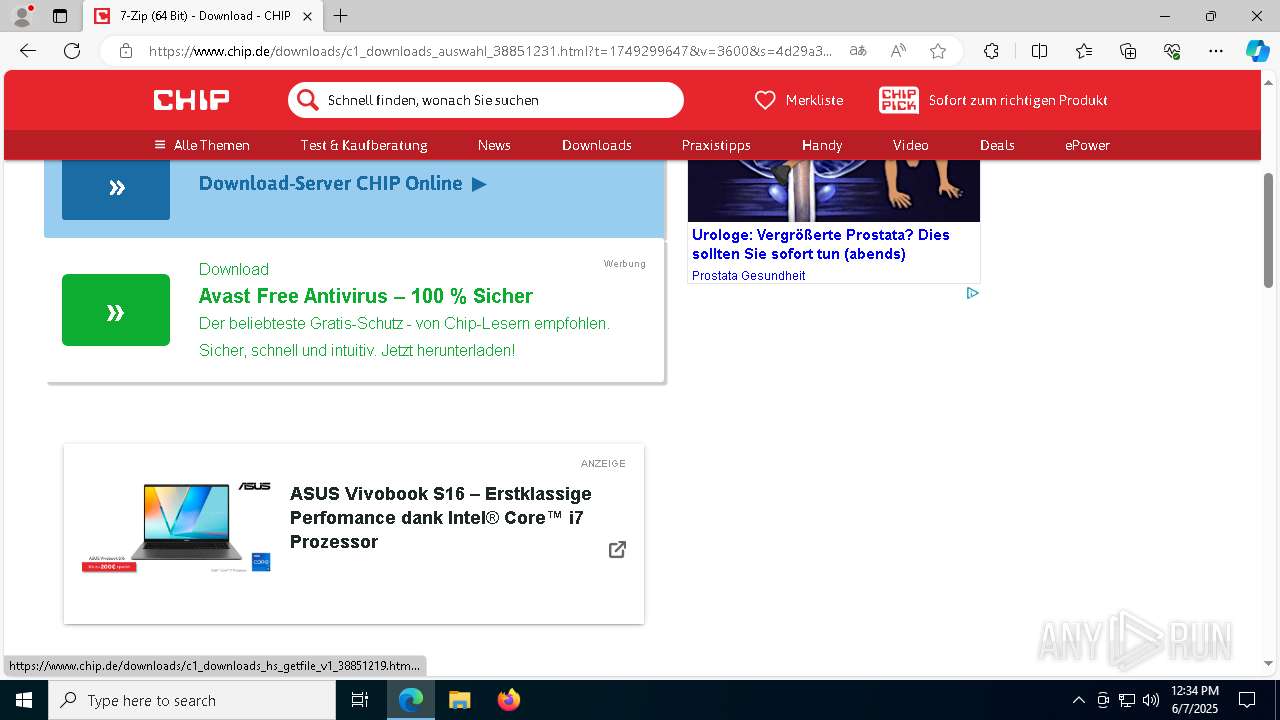This screenshot has width=1280, height=720.
Task: Click Merkliste text link
Action: click(x=814, y=100)
